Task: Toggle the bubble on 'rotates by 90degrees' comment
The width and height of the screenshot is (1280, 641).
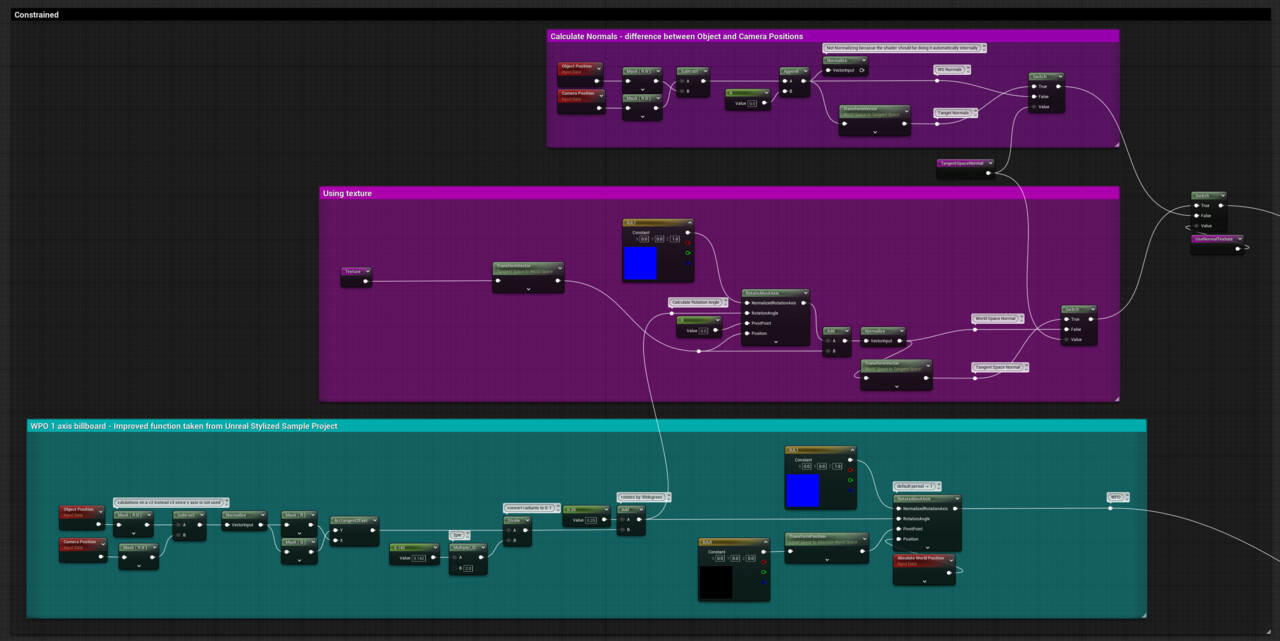Action: (668, 495)
